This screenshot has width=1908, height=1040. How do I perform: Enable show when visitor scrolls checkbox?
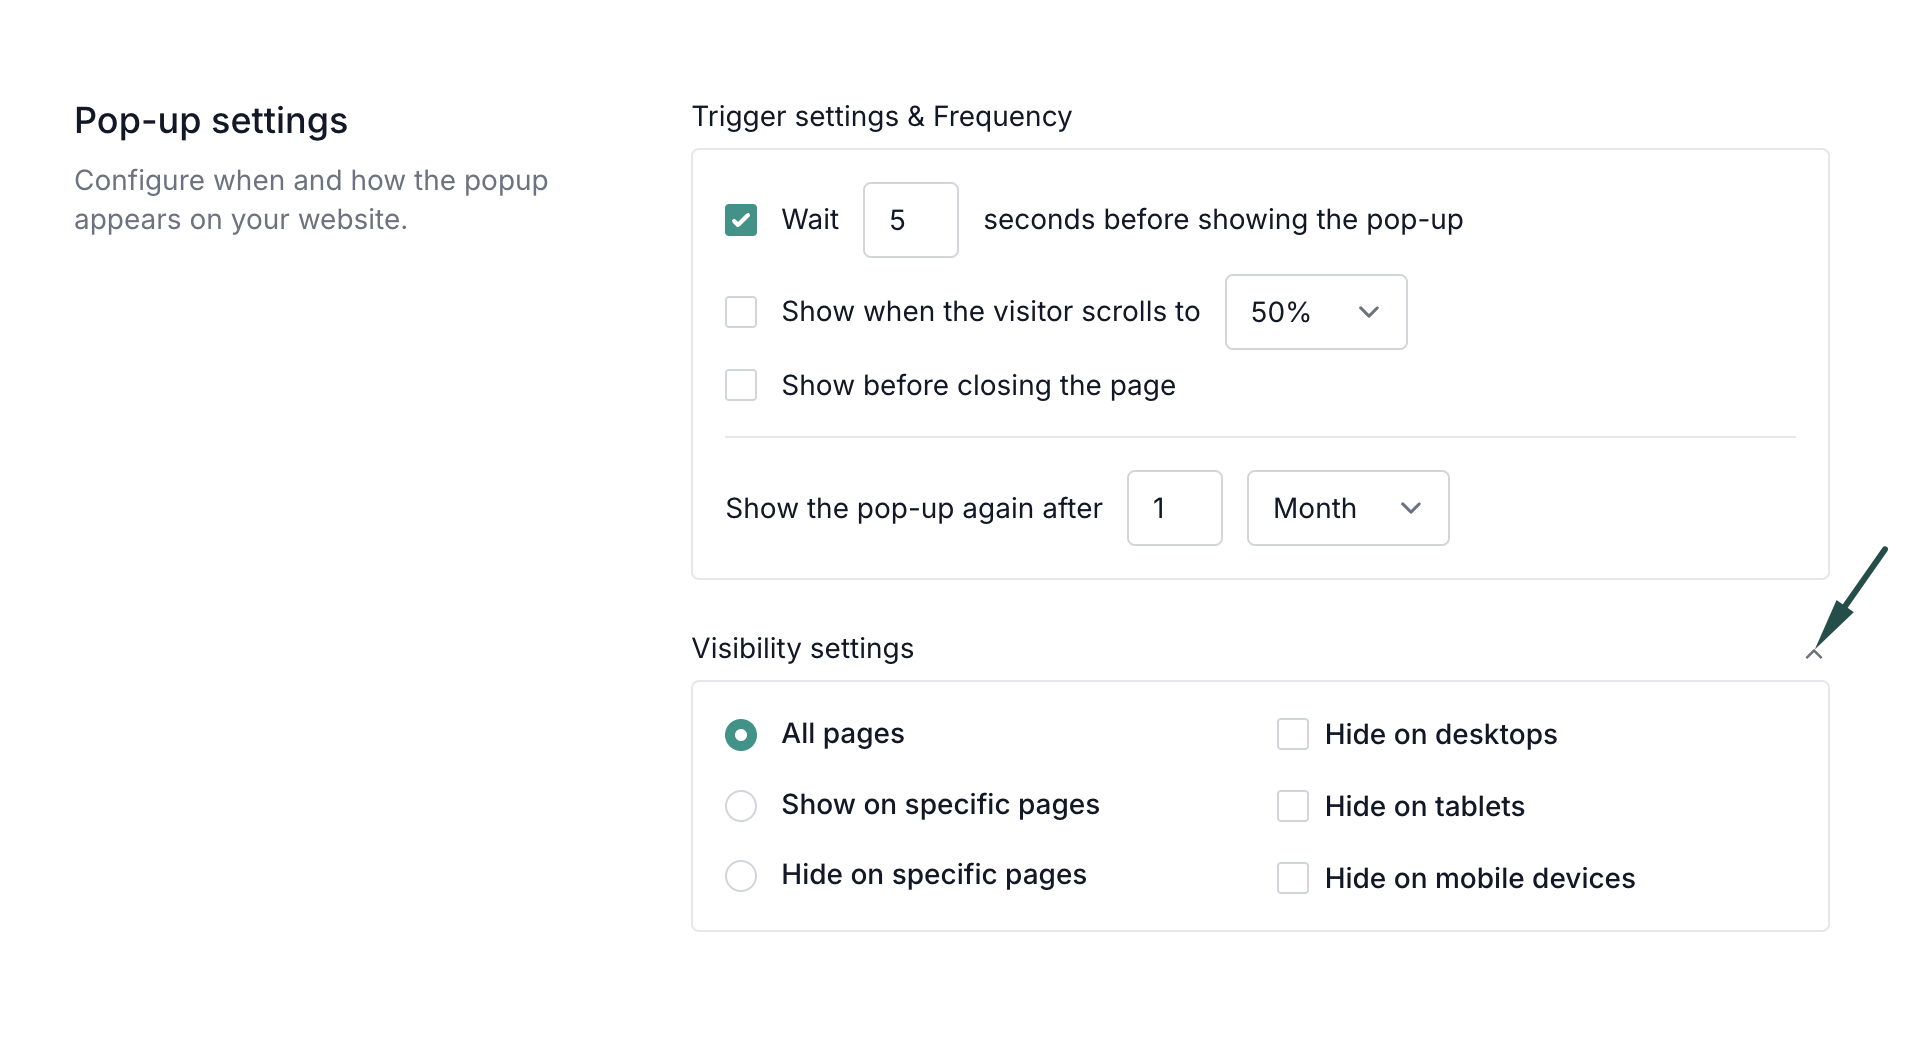(741, 312)
